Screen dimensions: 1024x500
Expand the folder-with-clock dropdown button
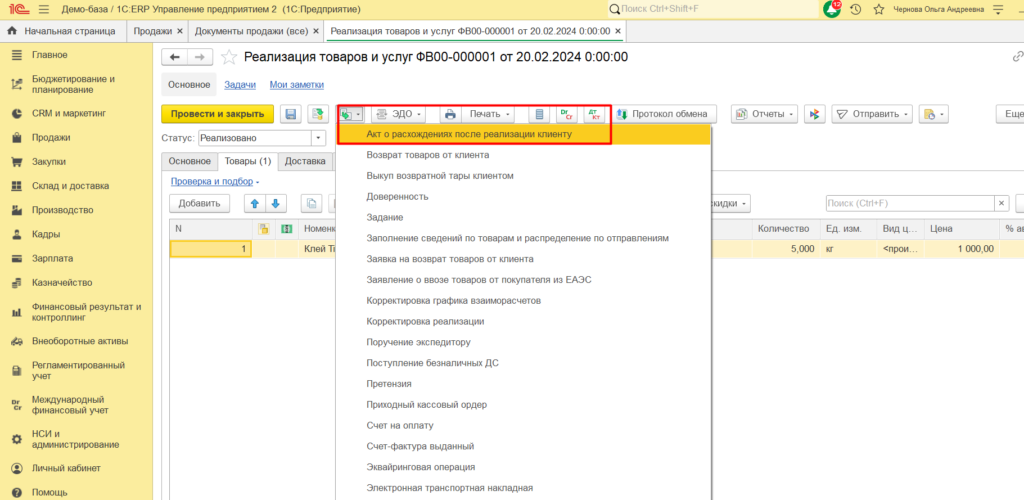pos(933,114)
